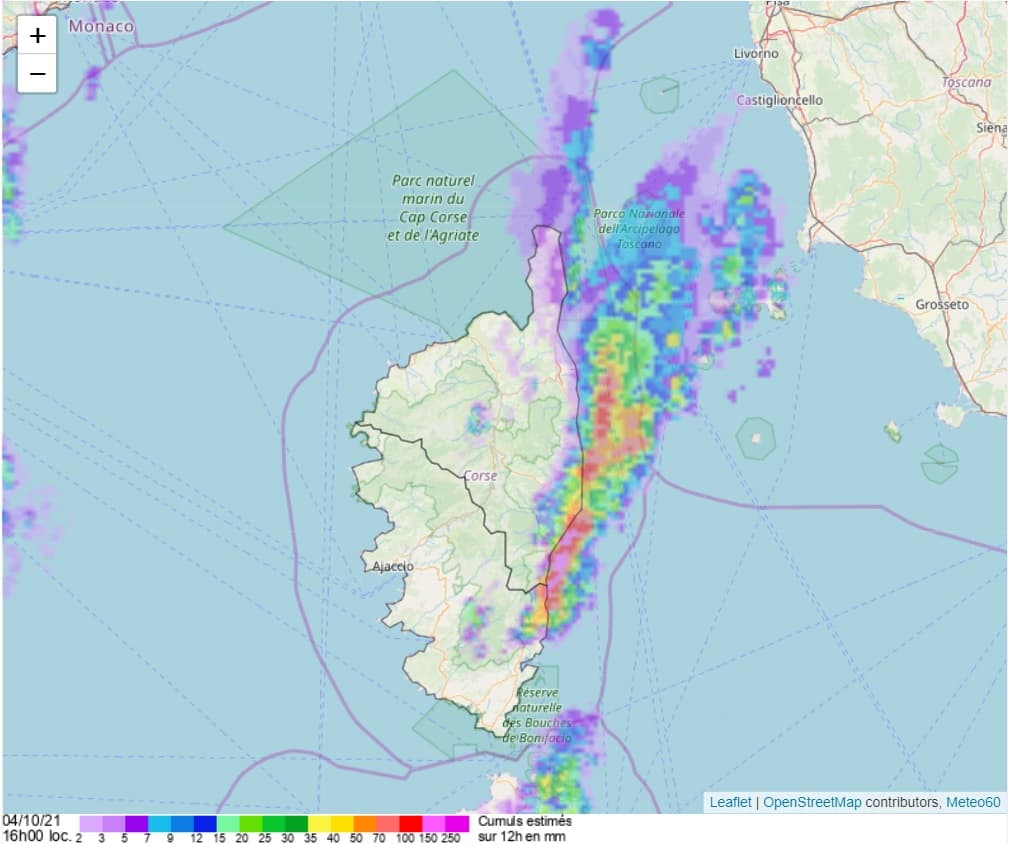1010x844 pixels.
Task: Open the OpenStreetMap attribution link
Action: pyautogui.click(x=812, y=802)
